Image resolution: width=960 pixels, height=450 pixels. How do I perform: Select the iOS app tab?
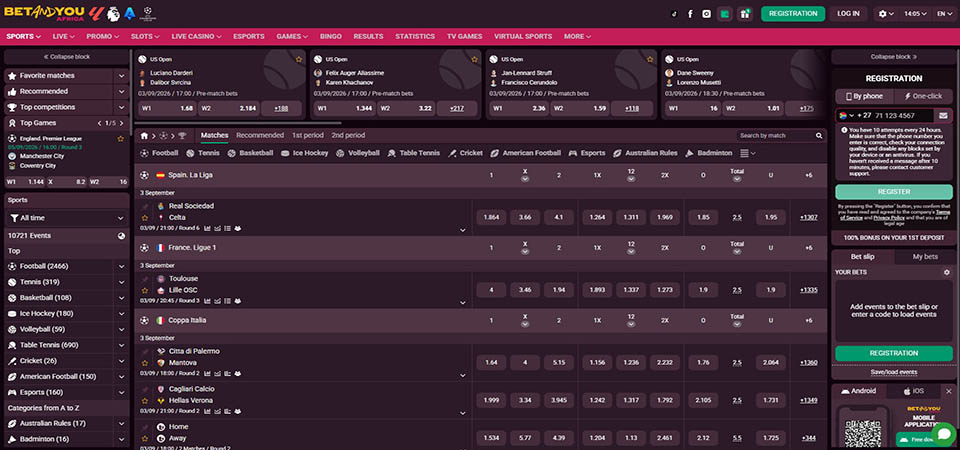pos(913,391)
